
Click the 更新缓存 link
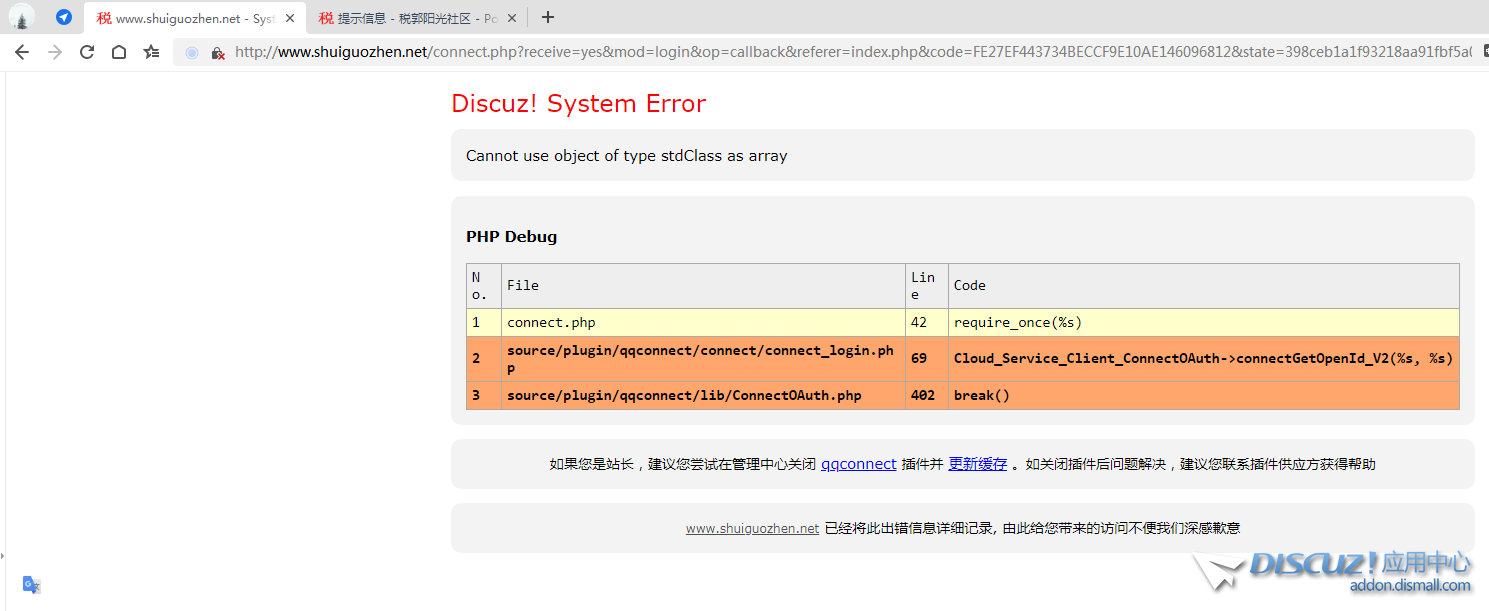tap(977, 464)
